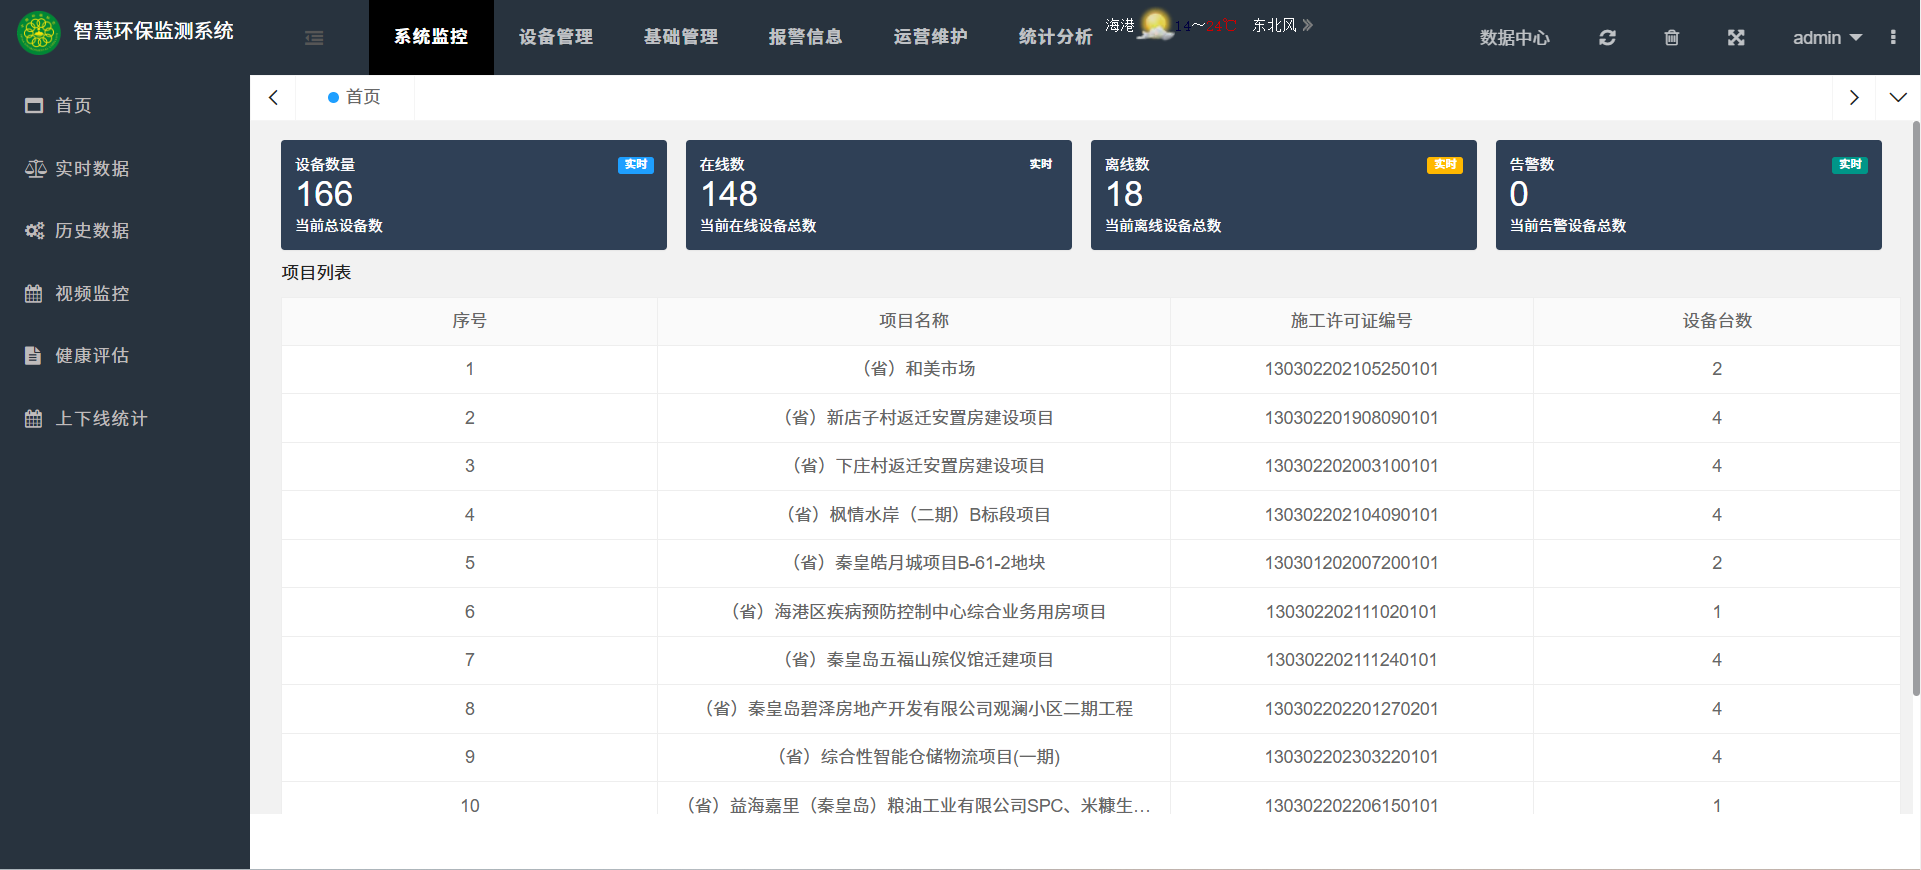Image resolution: width=1921 pixels, height=870 pixels.
Task: Open 视频监控 in the sidebar
Action: [92, 294]
